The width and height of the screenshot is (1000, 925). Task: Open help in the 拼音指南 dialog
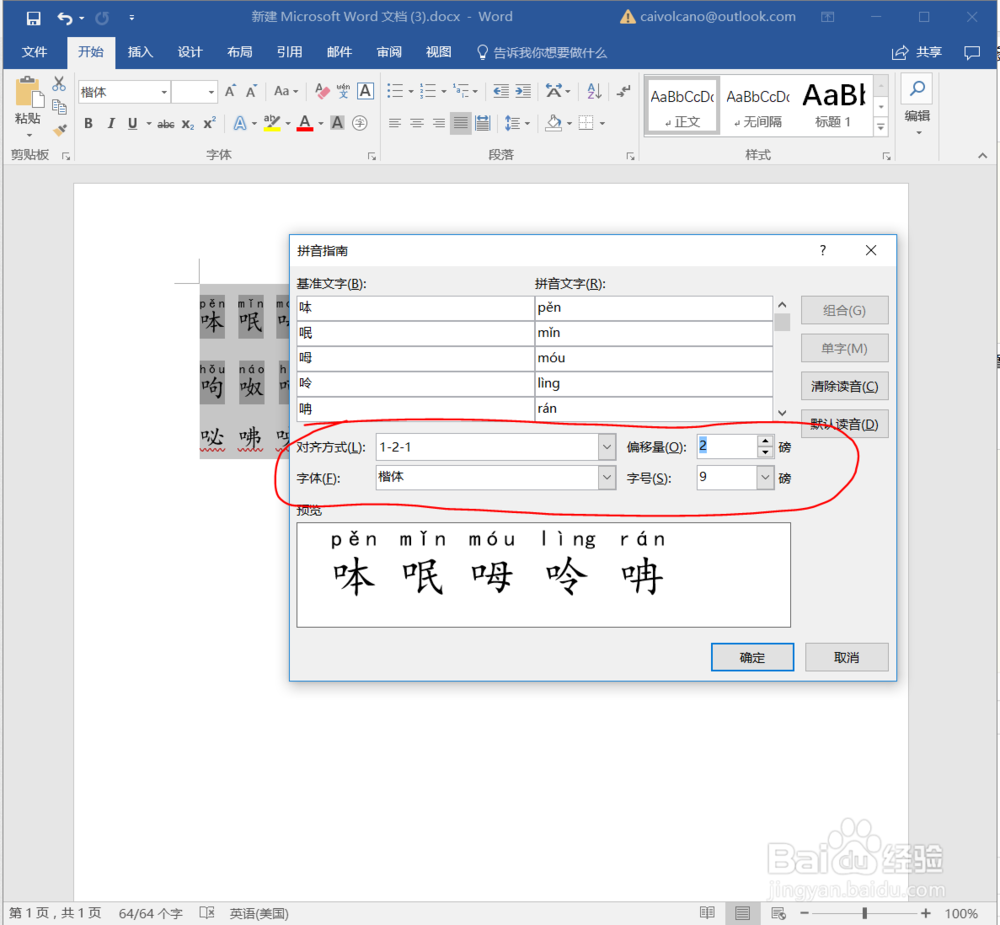click(x=823, y=250)
